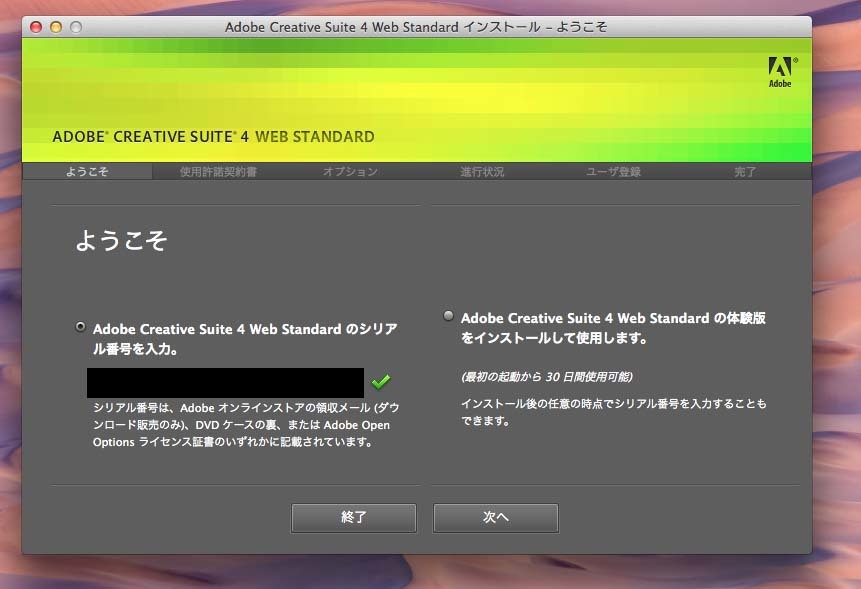Viewport: 861px width, 589px height.
Task: Click the 次へ (Next) button
Action: tap(496, 518)
